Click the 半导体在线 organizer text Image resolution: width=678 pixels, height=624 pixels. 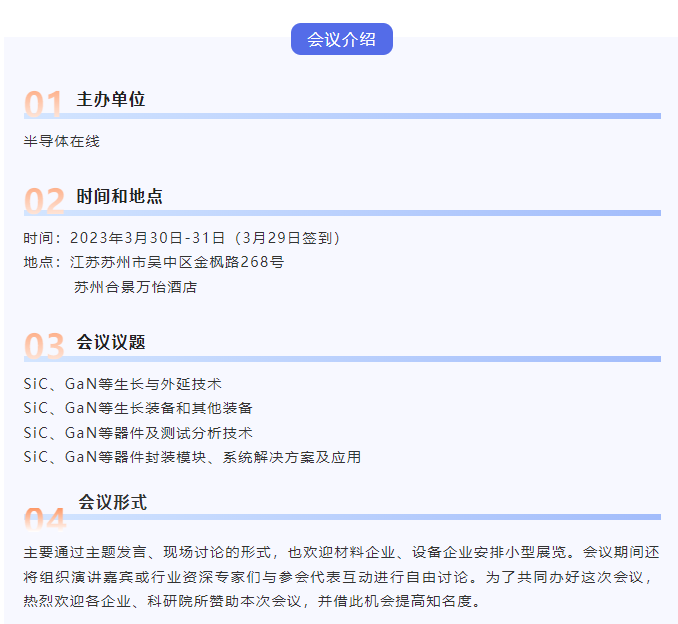click(x=62, y=142)
